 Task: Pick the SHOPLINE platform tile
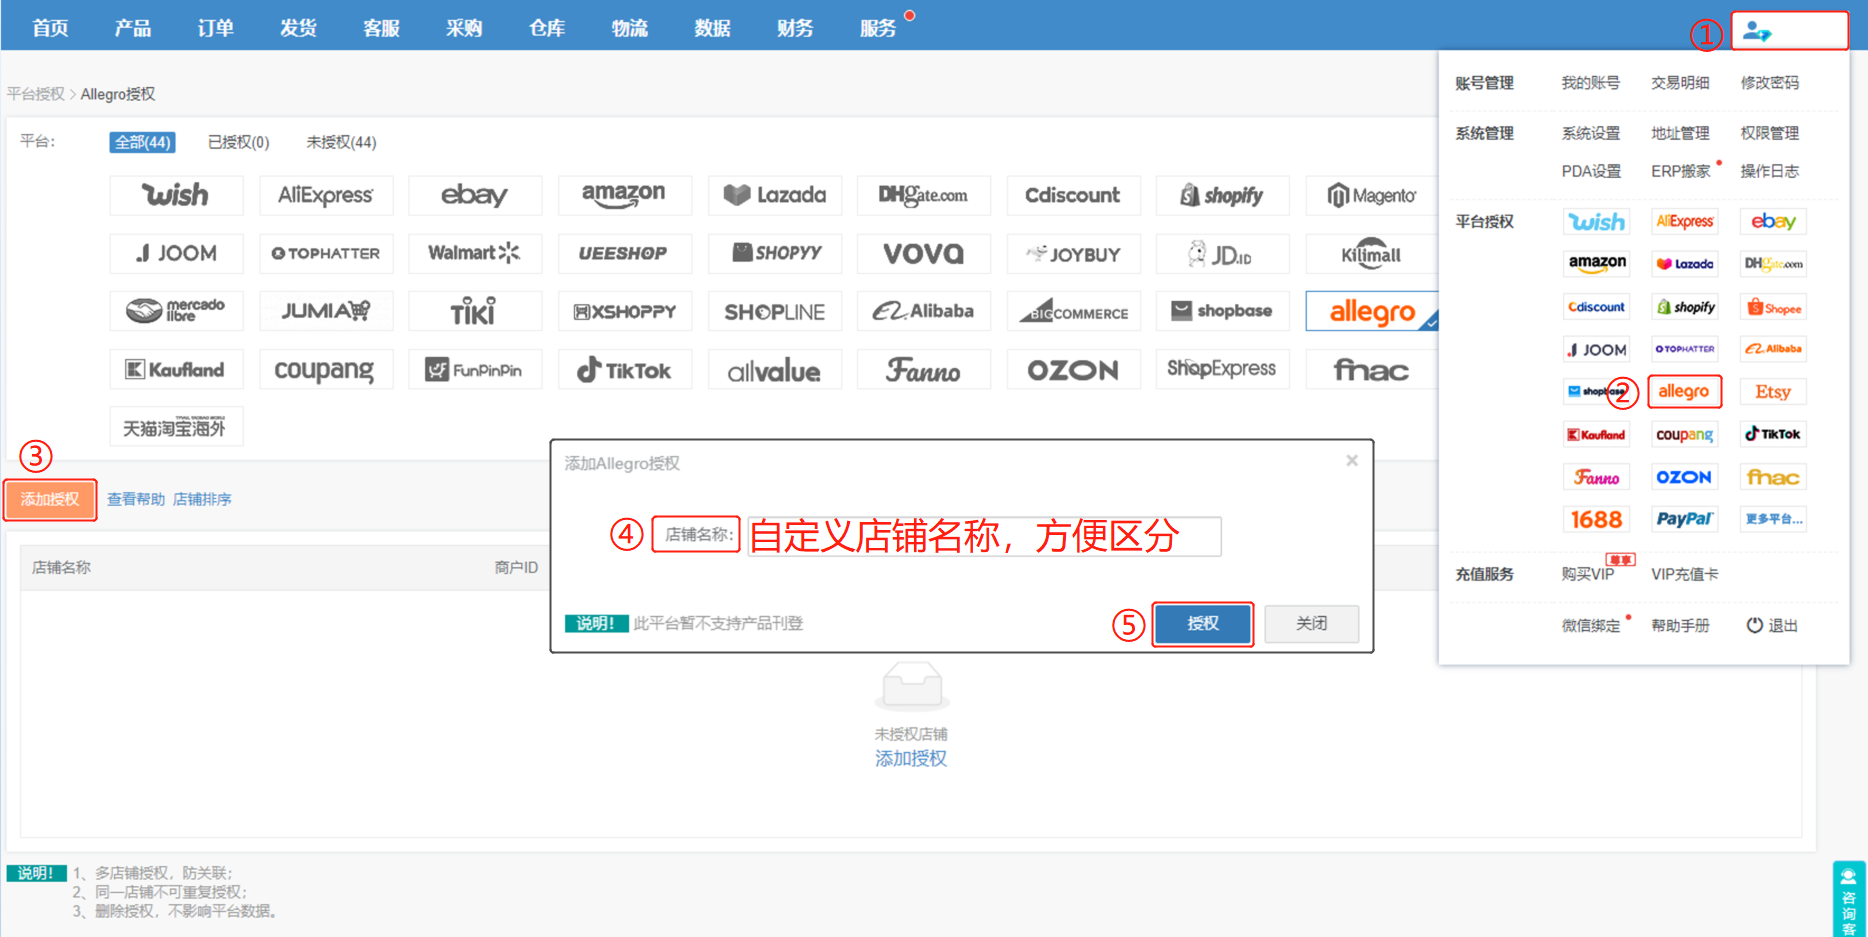point(774,311)
